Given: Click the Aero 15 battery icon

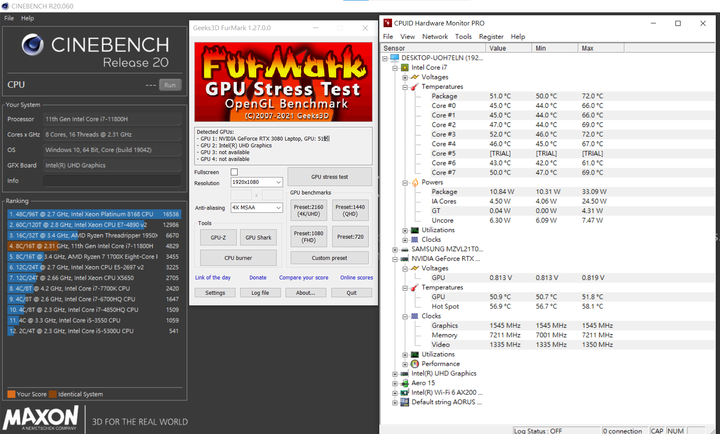Looking at the screenshot, I should click(405, 383).
